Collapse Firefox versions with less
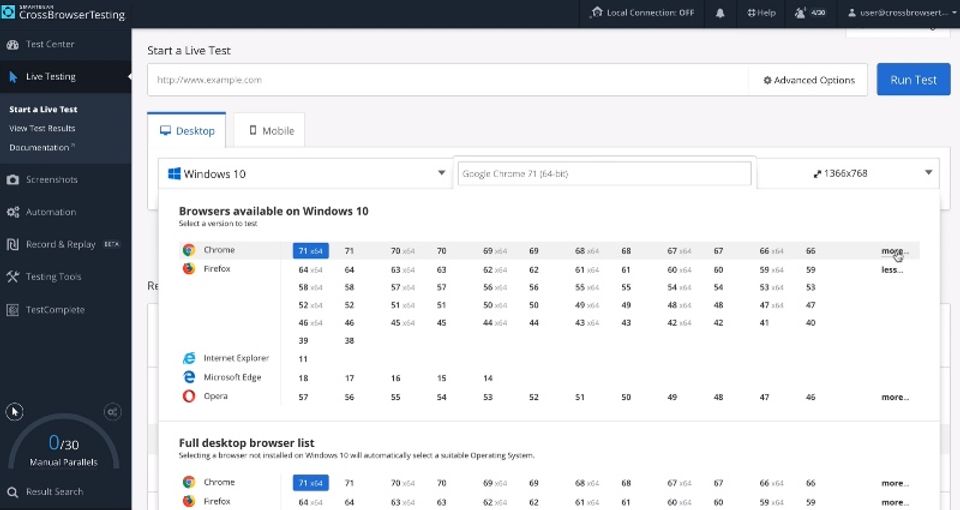 [891, 269]
